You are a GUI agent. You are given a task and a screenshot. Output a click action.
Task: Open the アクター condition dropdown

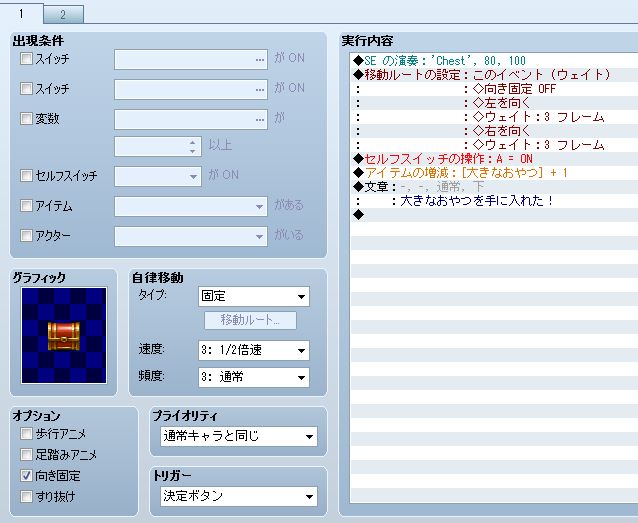[x=191, y=236]
